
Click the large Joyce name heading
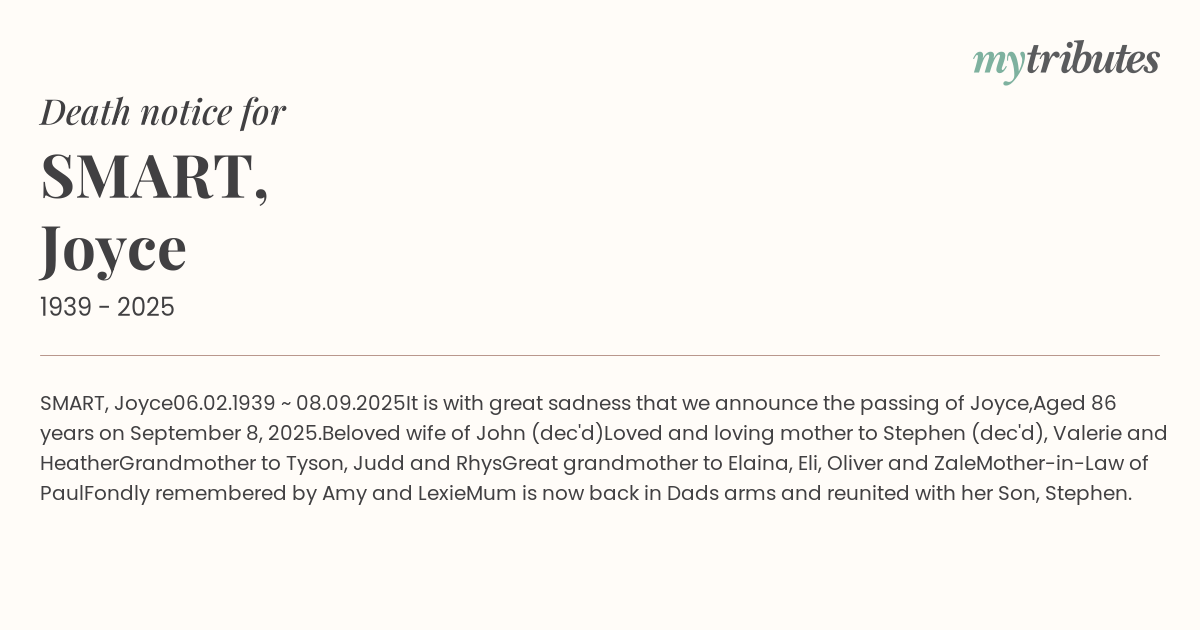point(113,248)
